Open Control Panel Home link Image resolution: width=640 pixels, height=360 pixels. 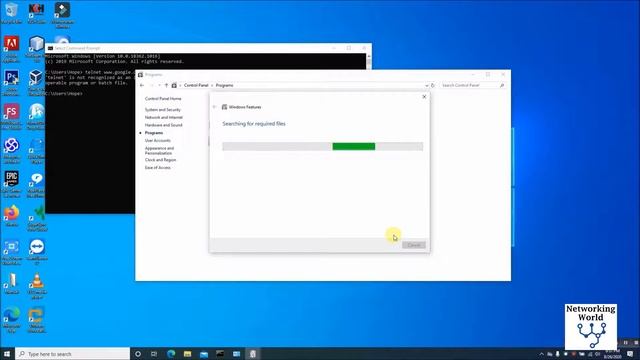(163, 99)
